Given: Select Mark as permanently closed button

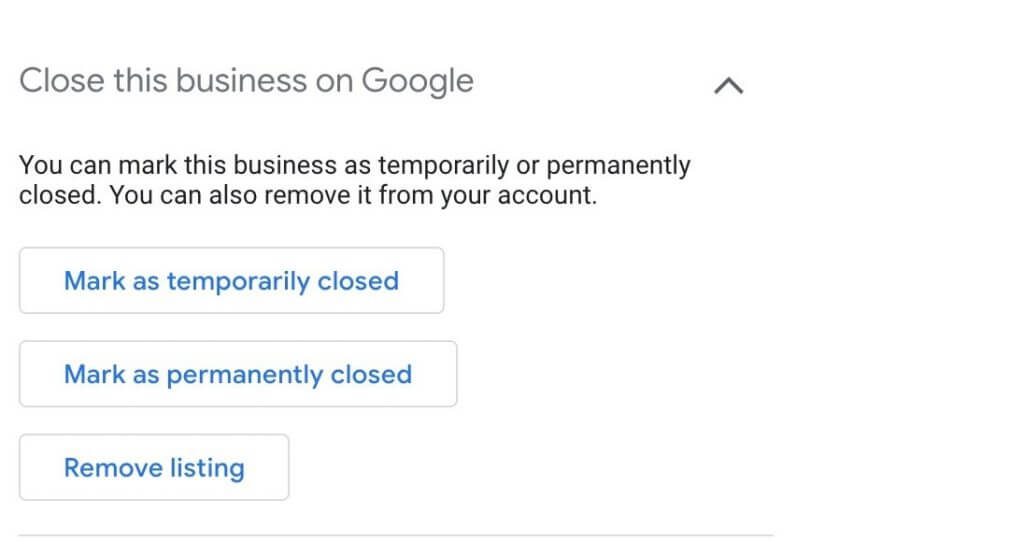Looking at the screenshot, I should coord(238,374).
